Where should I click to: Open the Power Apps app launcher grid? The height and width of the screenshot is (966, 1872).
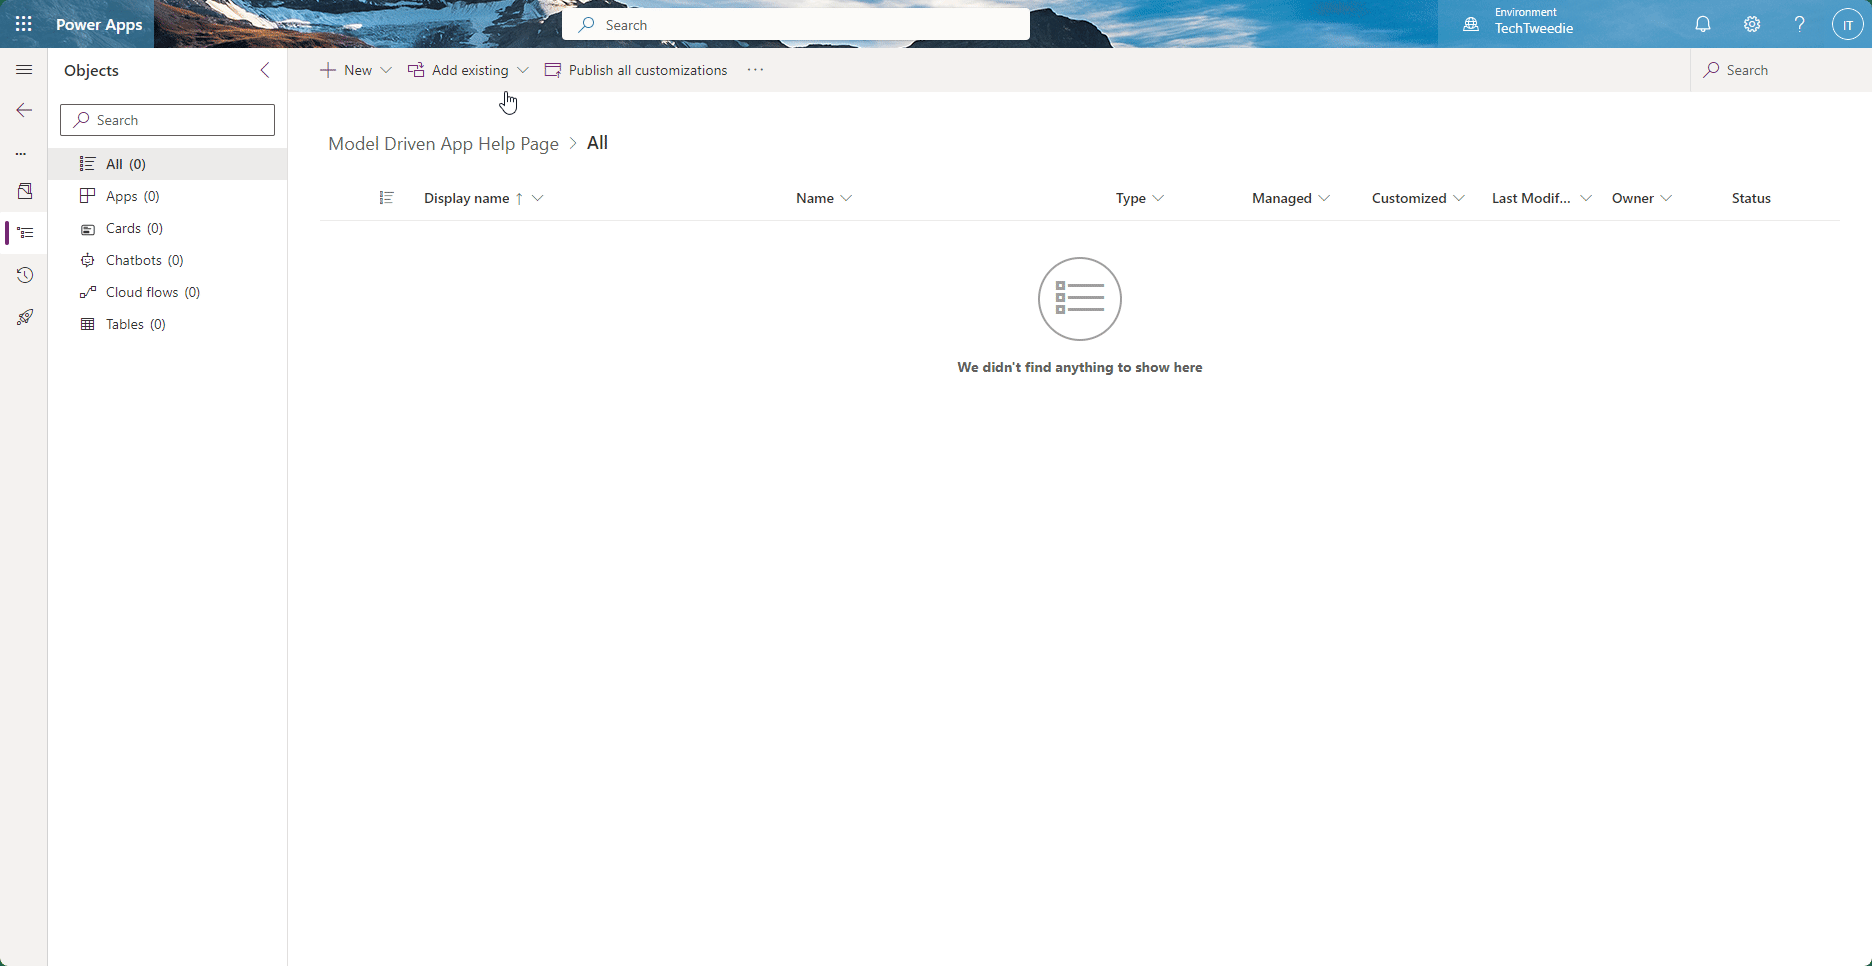click(23, 24)
